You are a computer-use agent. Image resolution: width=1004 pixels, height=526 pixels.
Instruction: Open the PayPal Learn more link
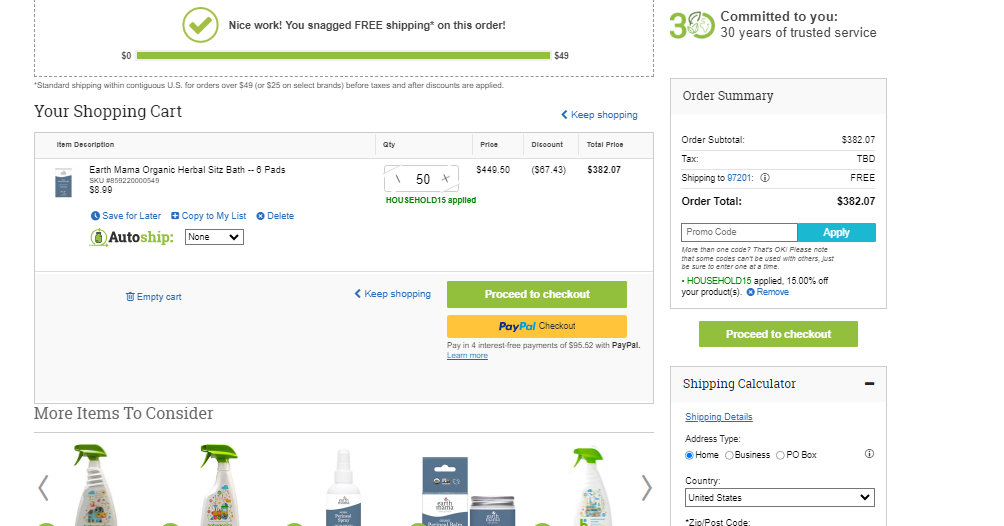[467, 356]
